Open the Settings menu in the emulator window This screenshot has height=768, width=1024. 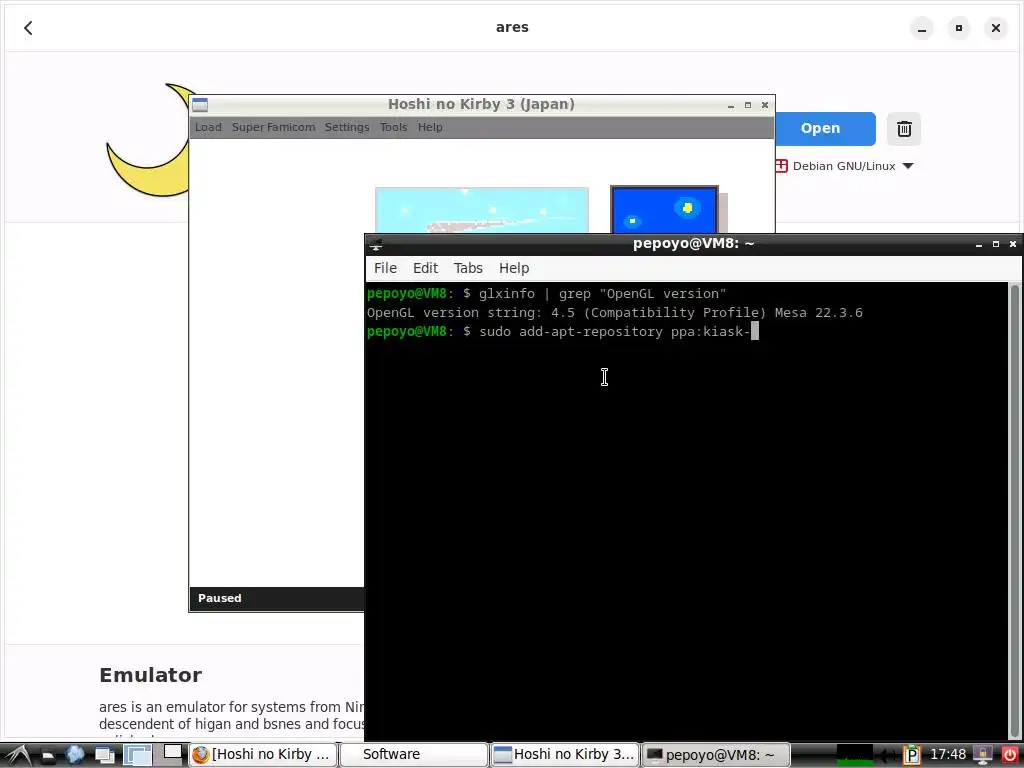347,127
